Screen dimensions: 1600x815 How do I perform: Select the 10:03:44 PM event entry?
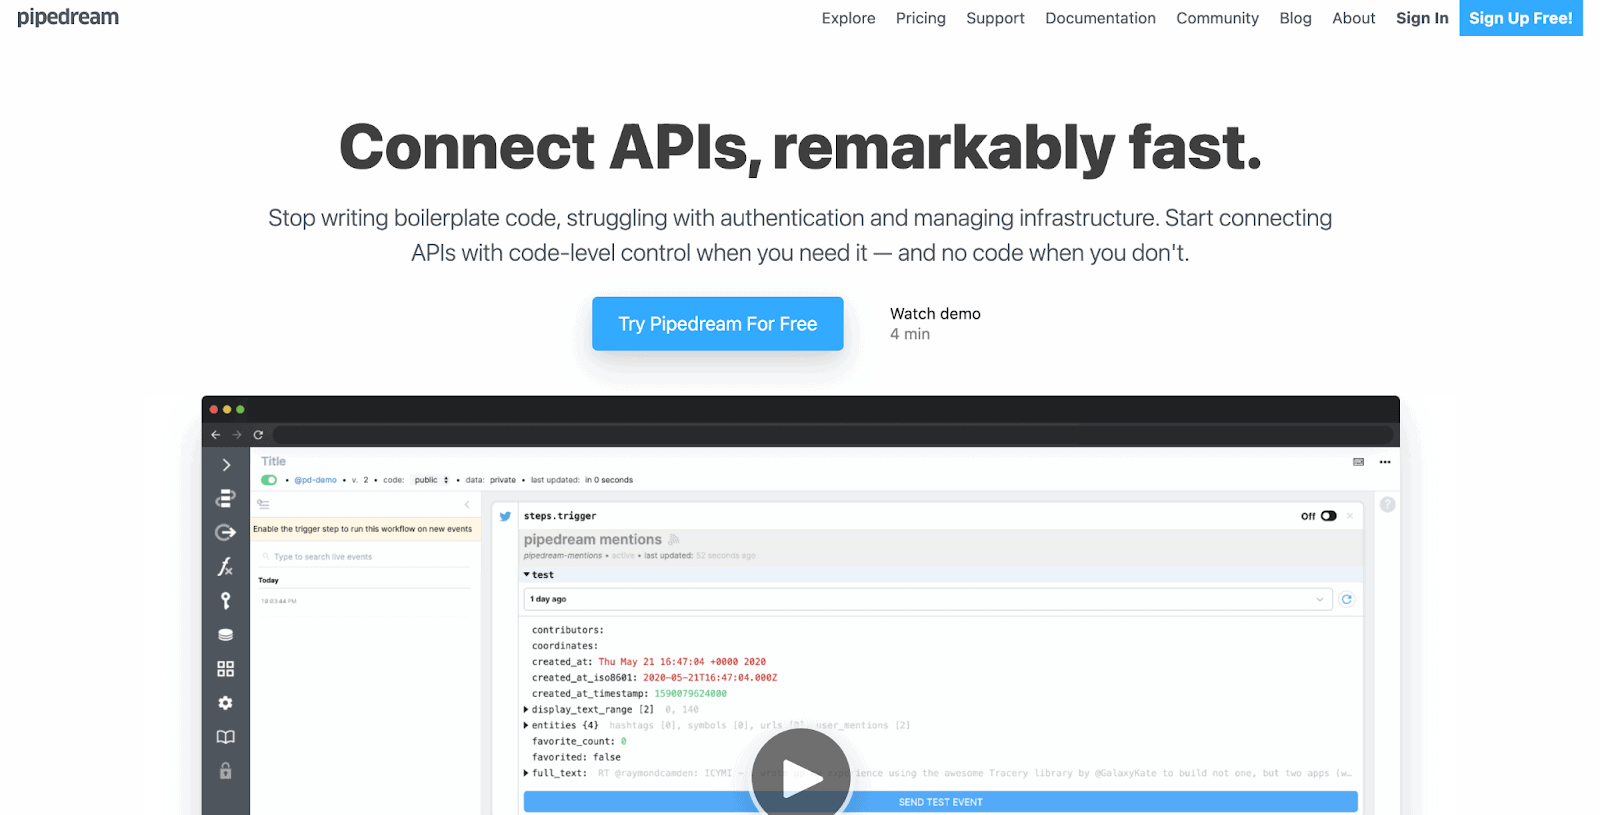(x=279, y=601)
